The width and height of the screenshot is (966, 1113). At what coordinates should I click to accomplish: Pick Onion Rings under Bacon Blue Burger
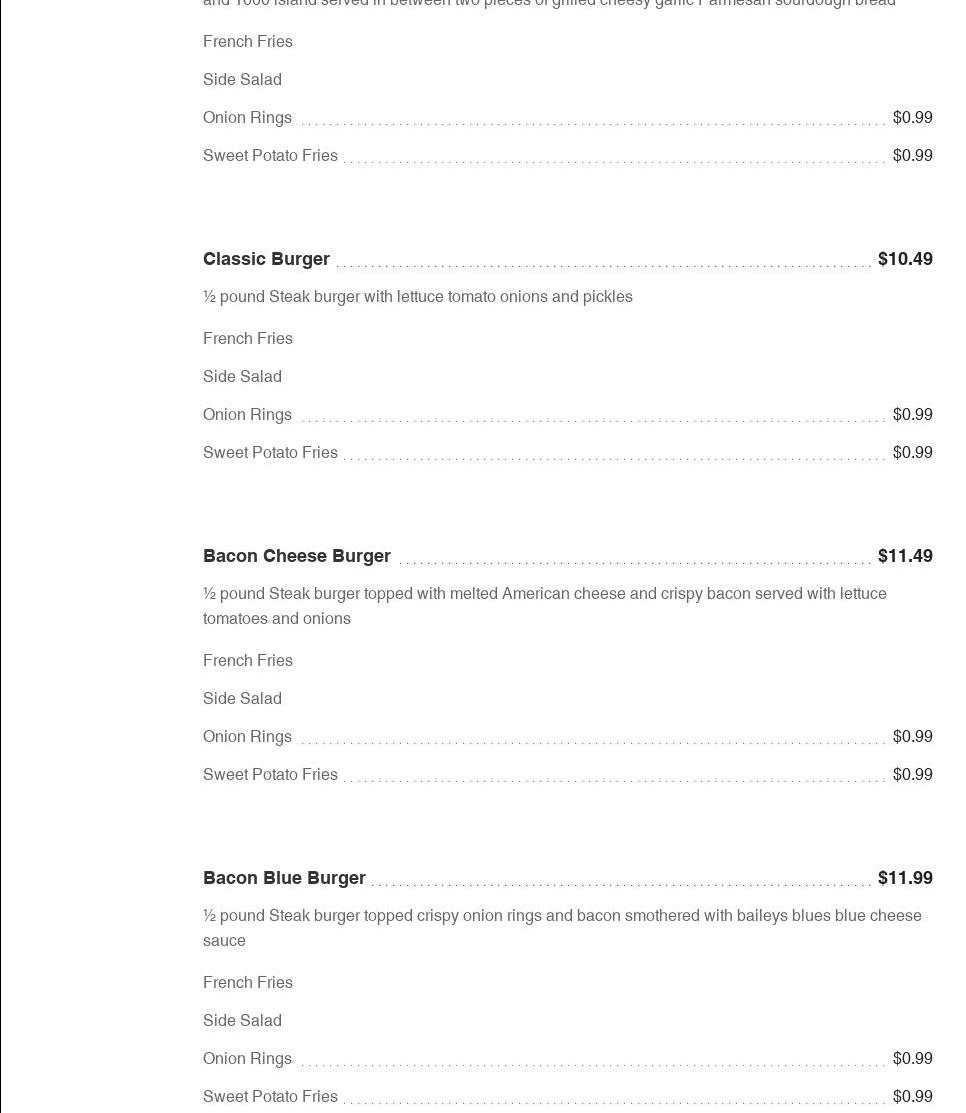click(x=247, y=1059)
